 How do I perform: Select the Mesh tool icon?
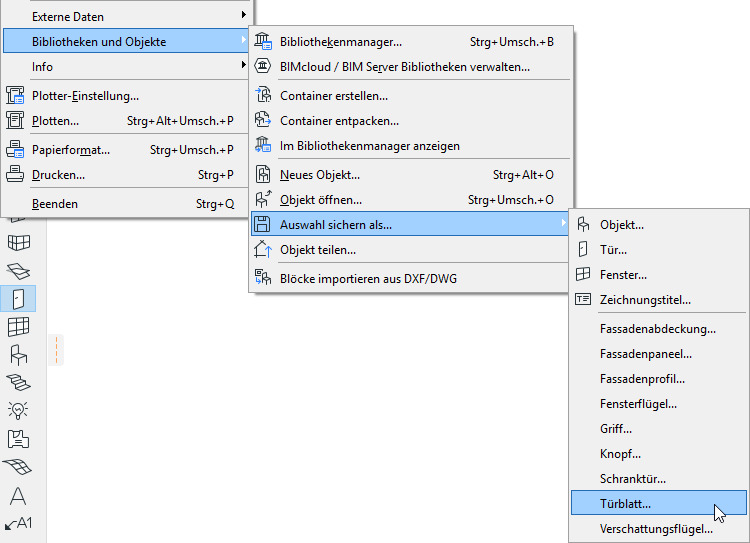coord(18,467)
